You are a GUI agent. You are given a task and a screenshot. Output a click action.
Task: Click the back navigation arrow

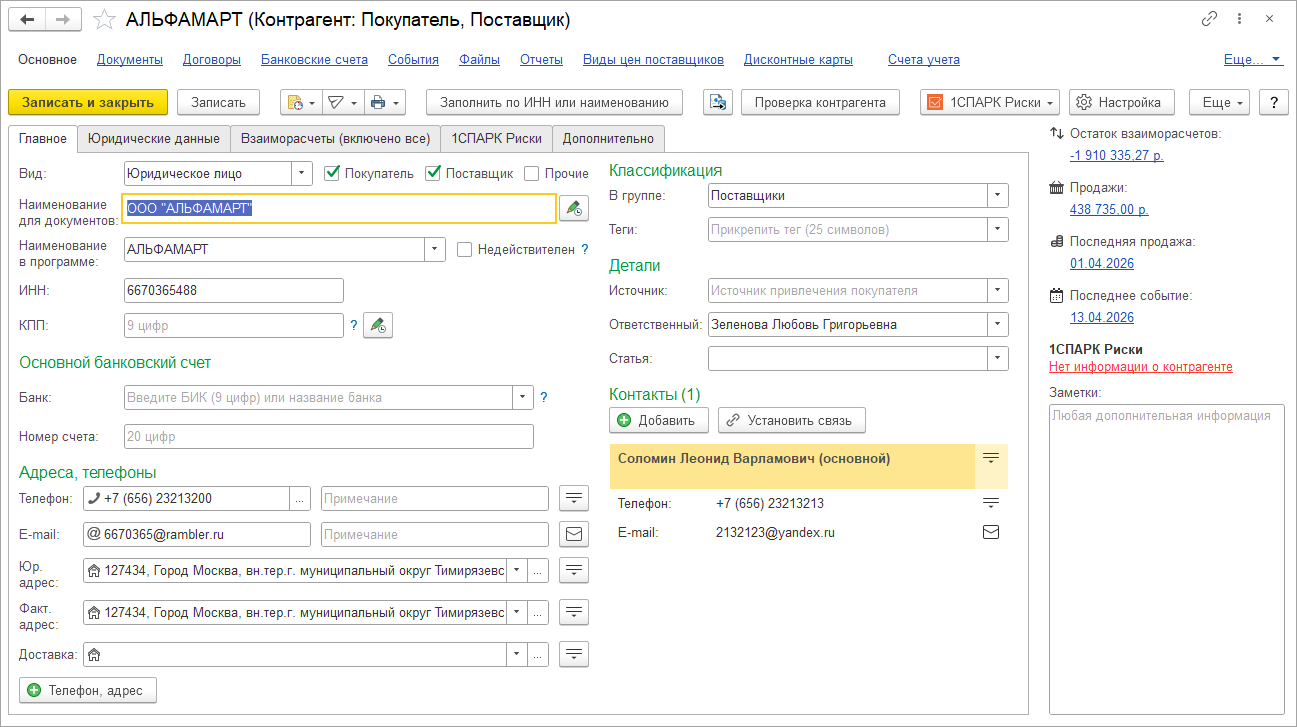coord(30,20)
